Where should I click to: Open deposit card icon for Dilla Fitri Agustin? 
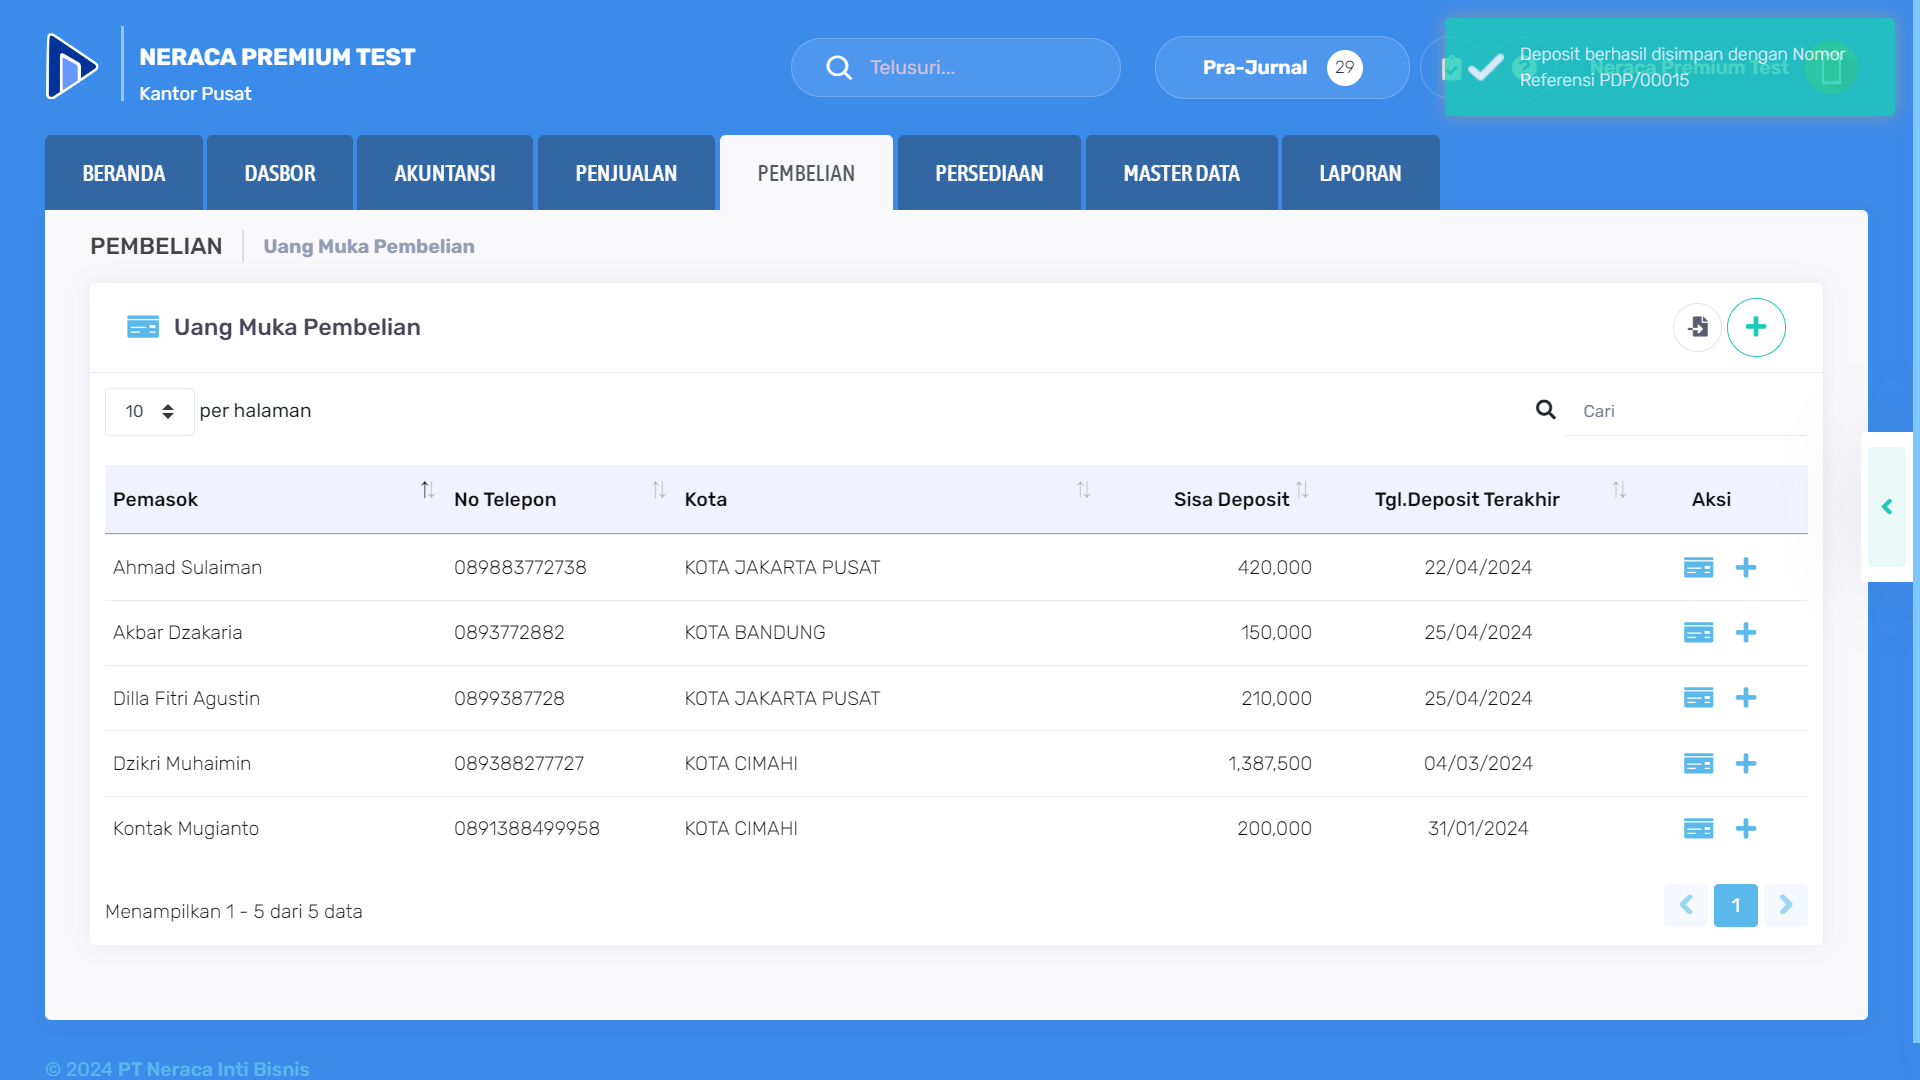coord(1698,698)
